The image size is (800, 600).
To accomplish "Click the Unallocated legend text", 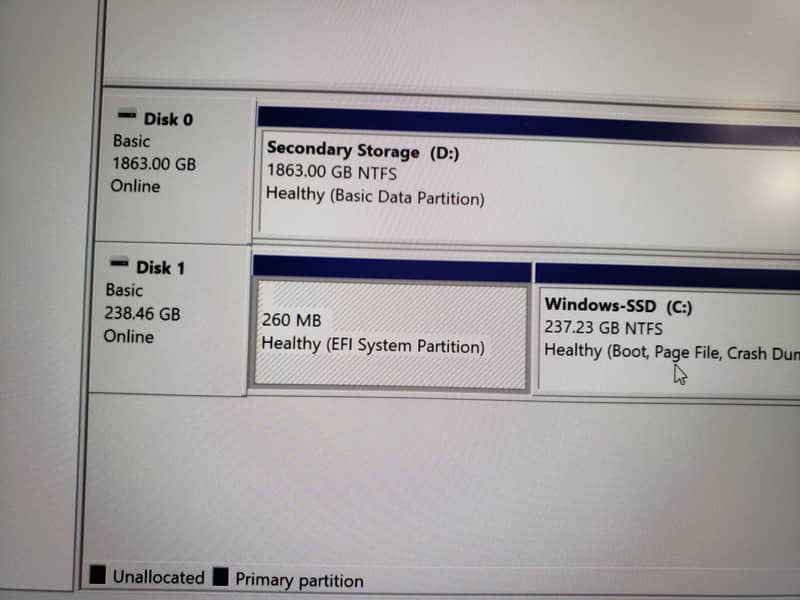I will point(158,577).
